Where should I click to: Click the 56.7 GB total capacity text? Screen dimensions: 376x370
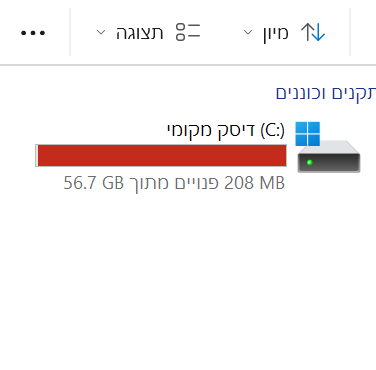point(94,183)
